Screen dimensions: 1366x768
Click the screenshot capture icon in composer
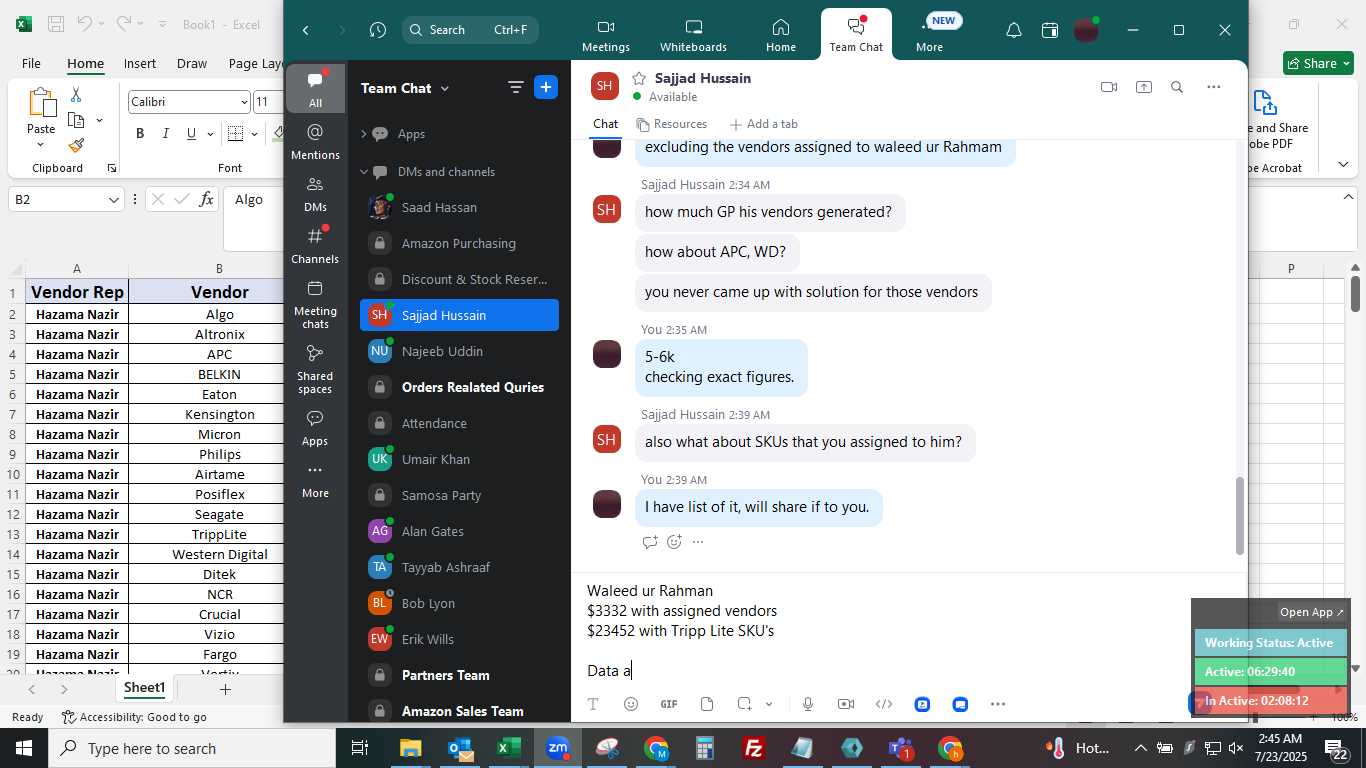(x=744, y=704)
